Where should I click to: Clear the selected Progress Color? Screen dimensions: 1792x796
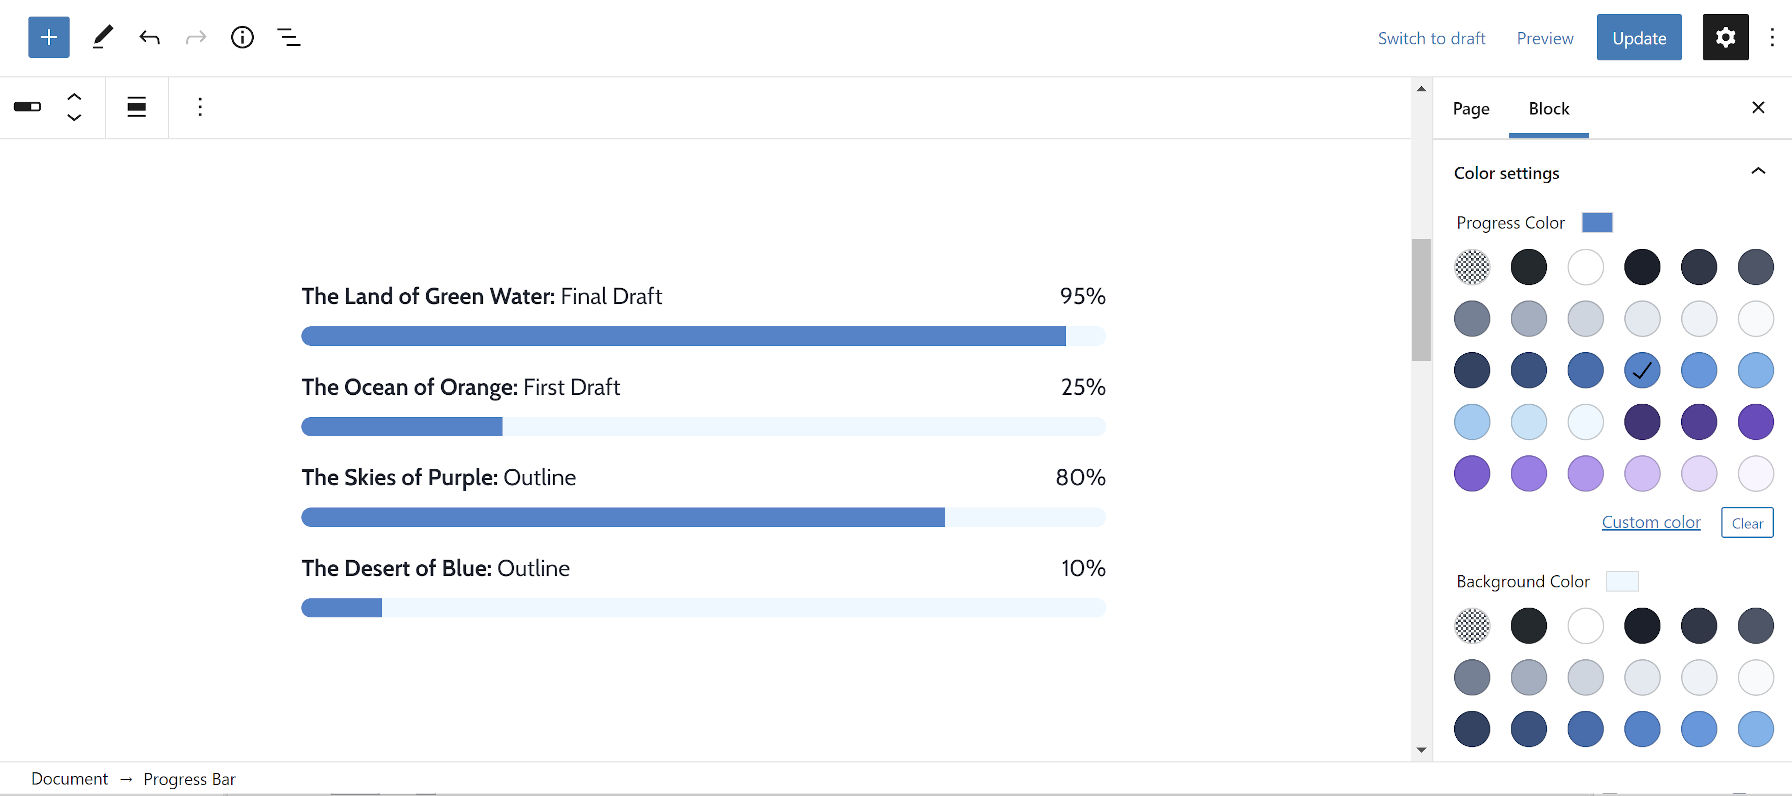[1746, 522]
